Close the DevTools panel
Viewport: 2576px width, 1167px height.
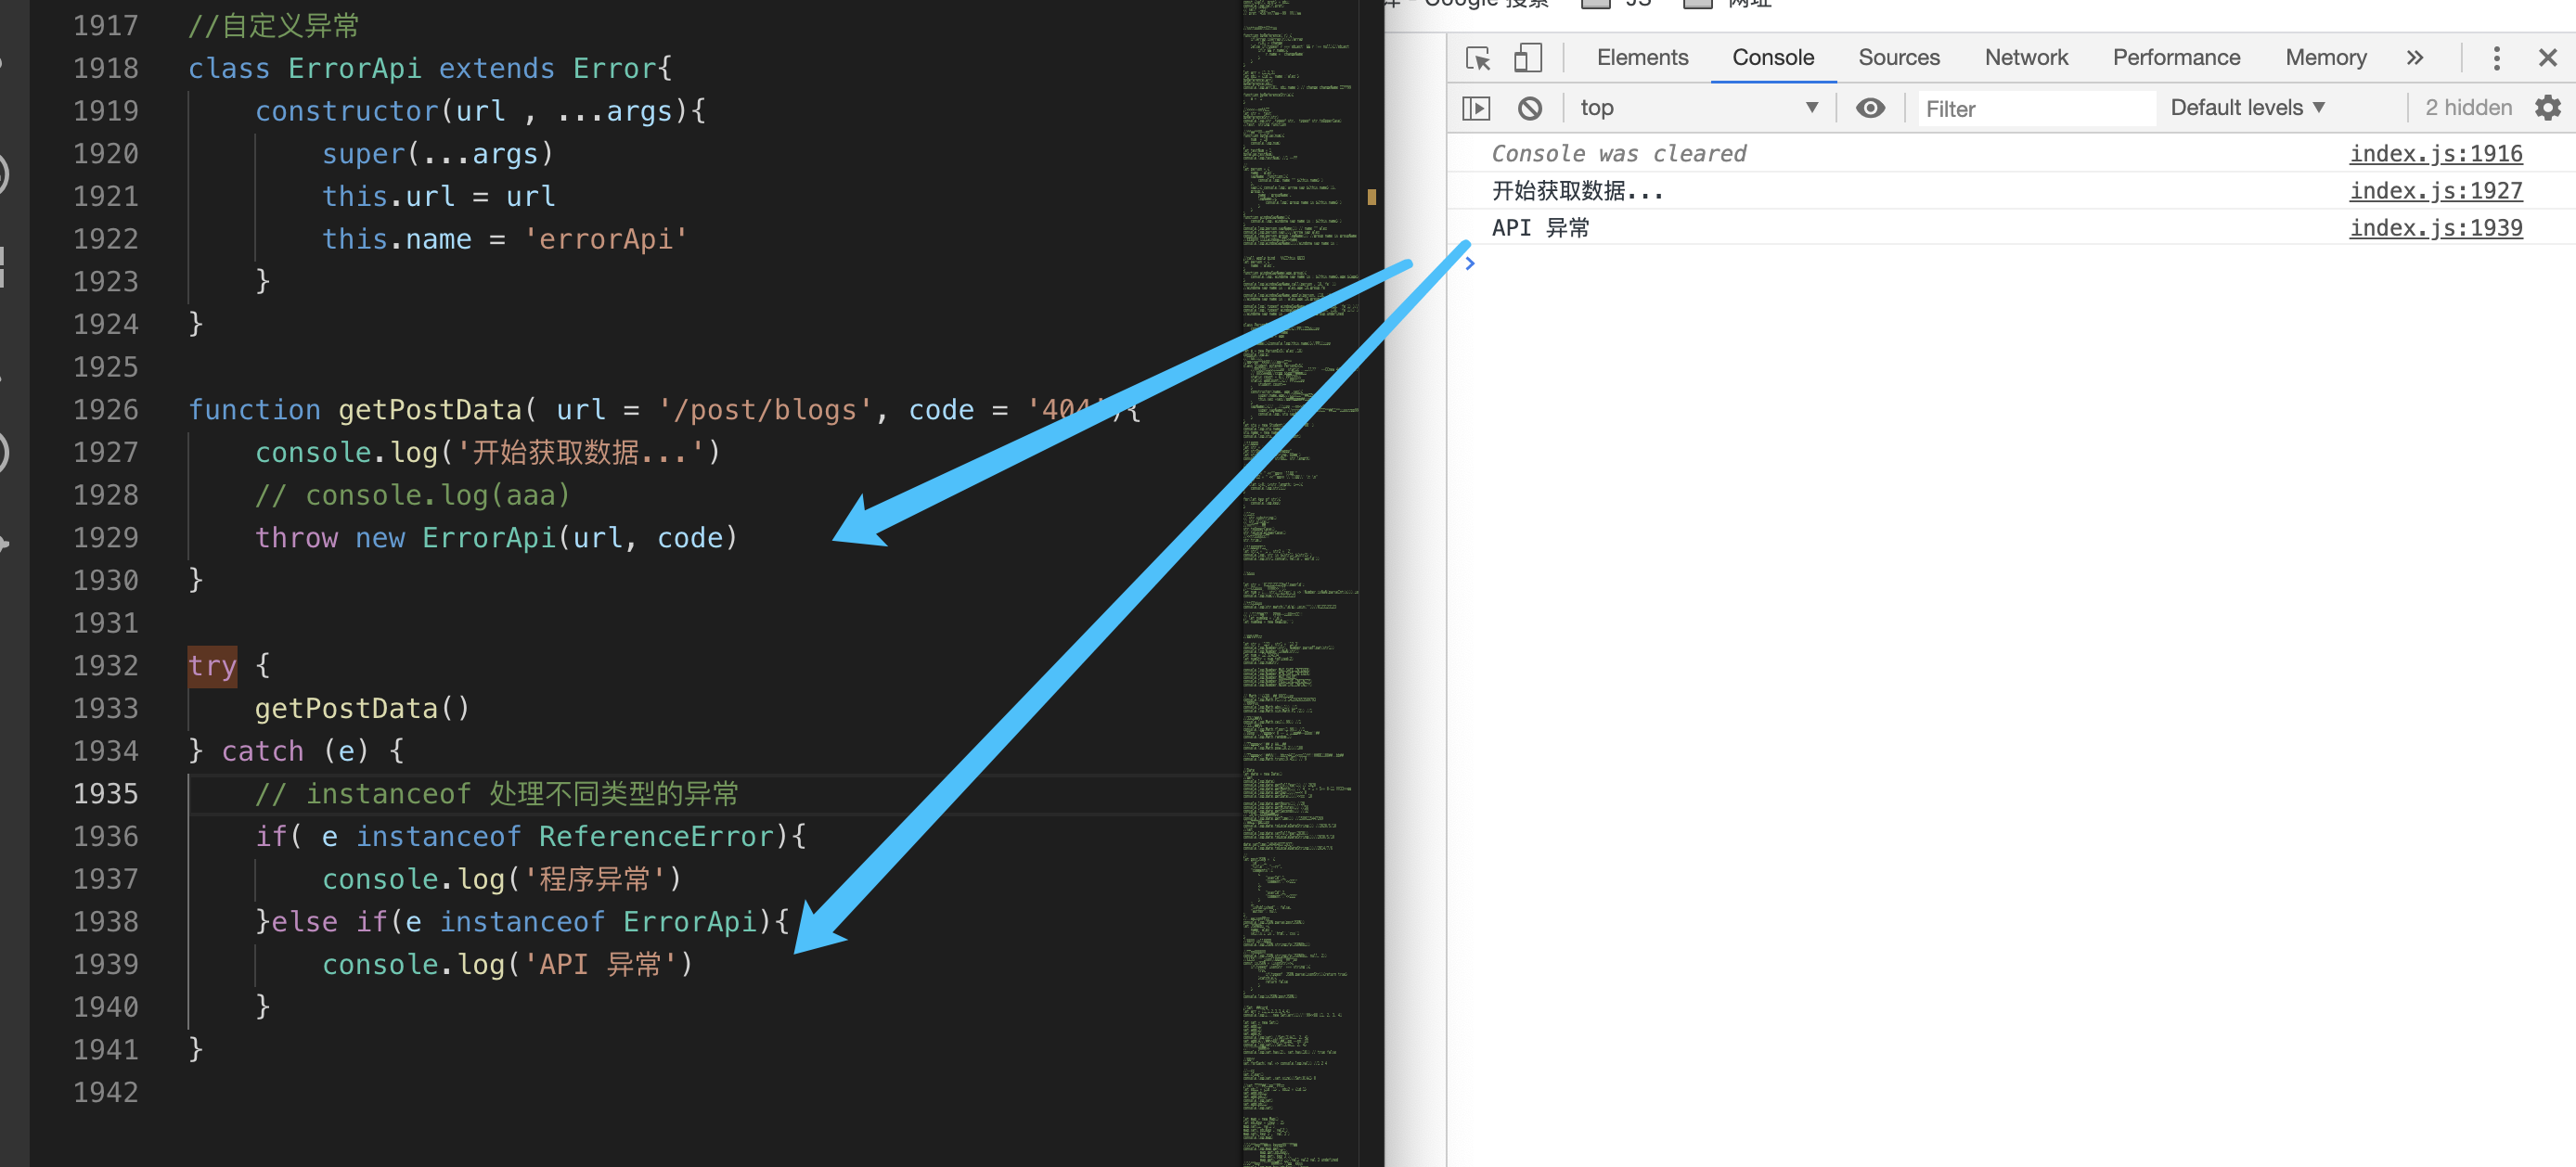point(2547,58)
